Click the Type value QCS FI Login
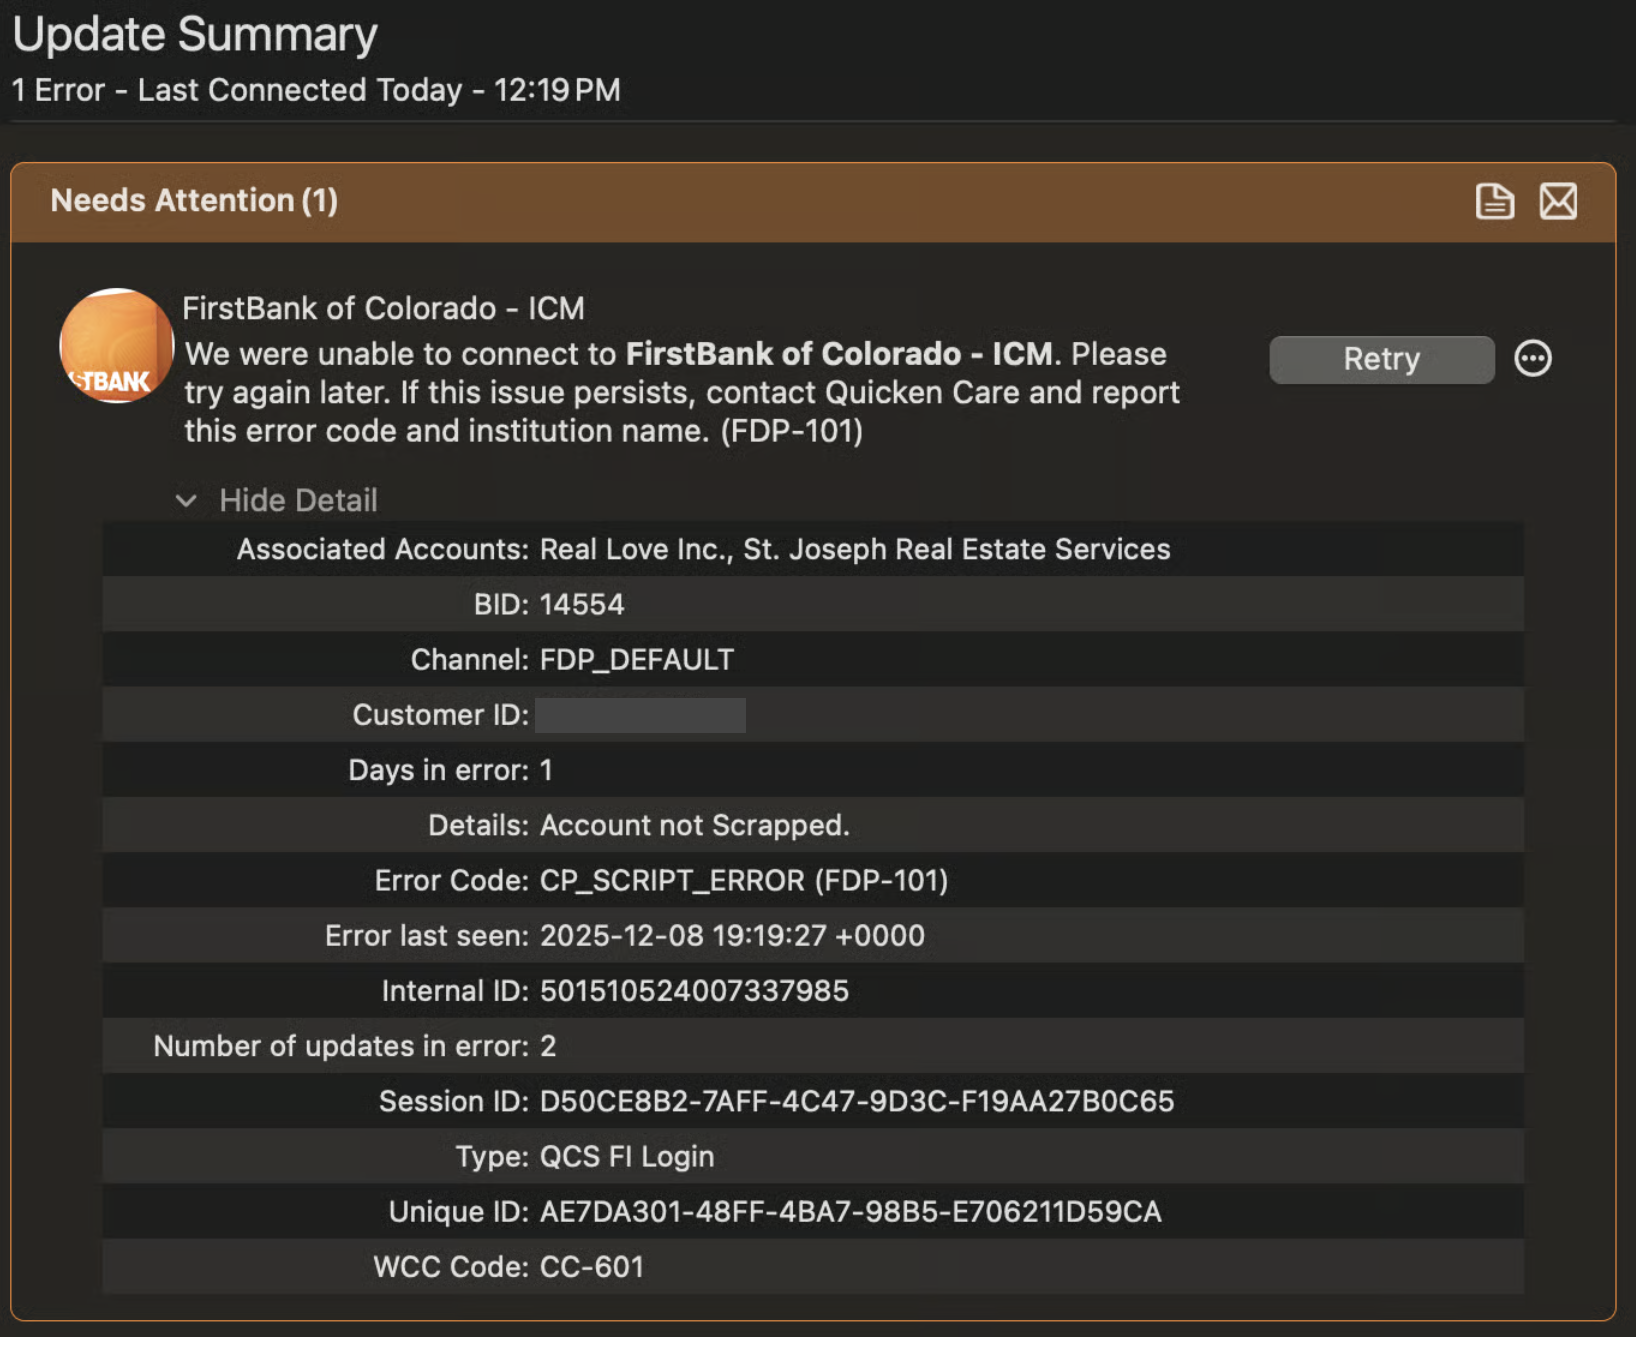Screen dimensions: 1636x1346 pyautogui.click(x=627, y=1157)
